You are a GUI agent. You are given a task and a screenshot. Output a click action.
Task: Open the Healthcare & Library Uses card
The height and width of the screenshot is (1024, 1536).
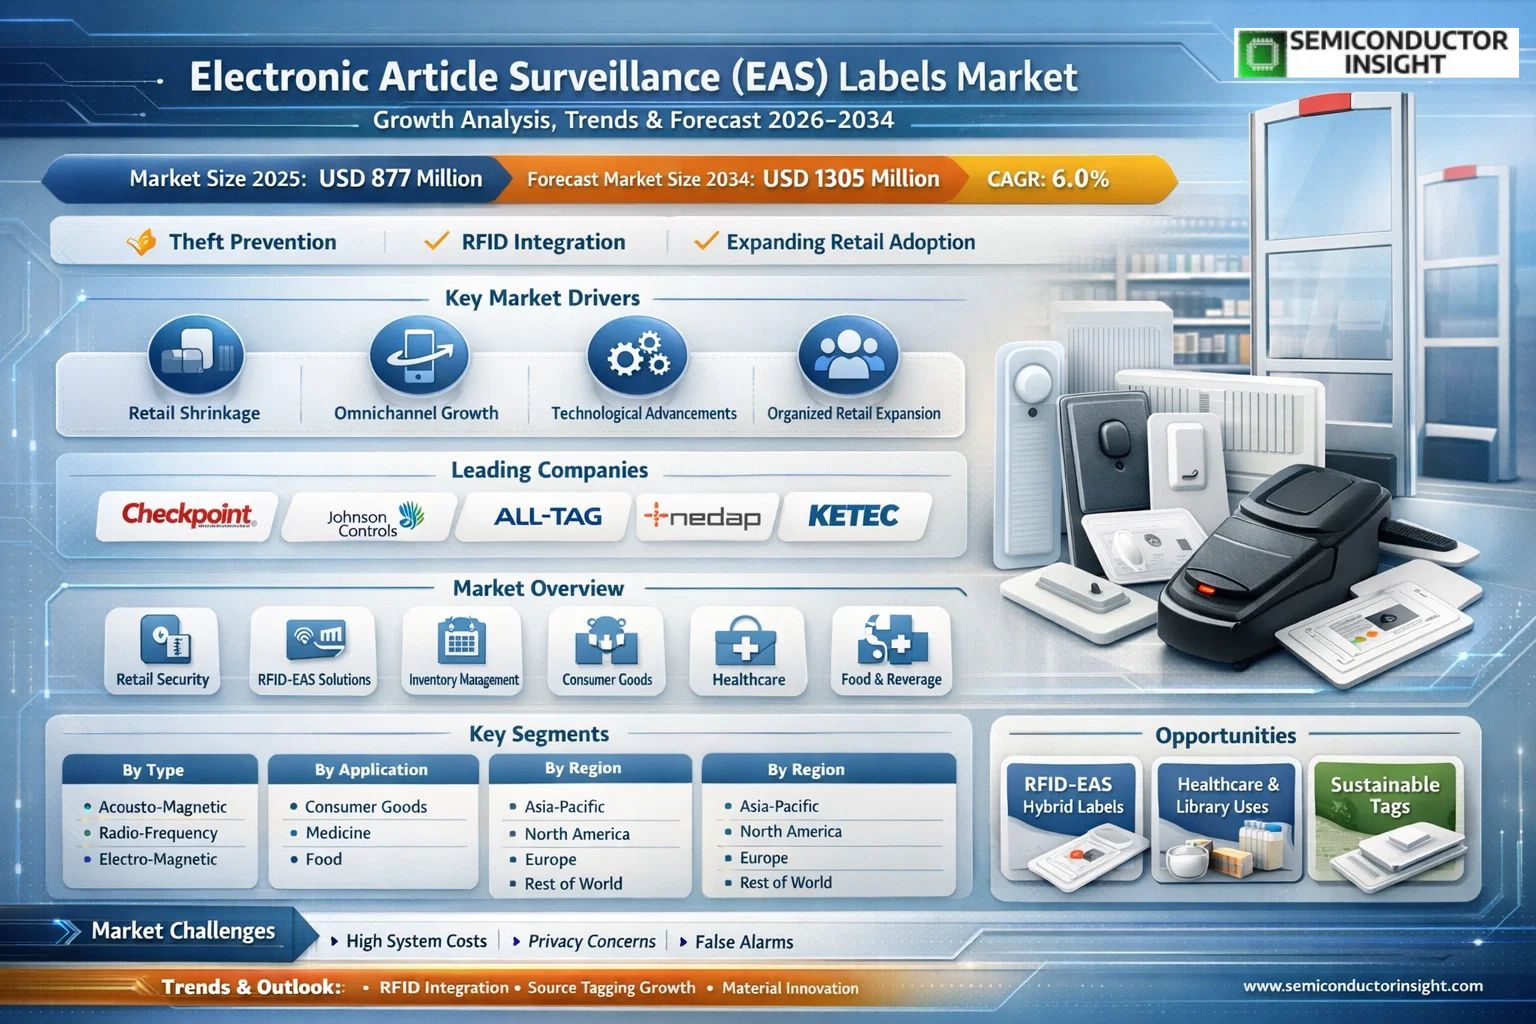(x=1228, y=822)
